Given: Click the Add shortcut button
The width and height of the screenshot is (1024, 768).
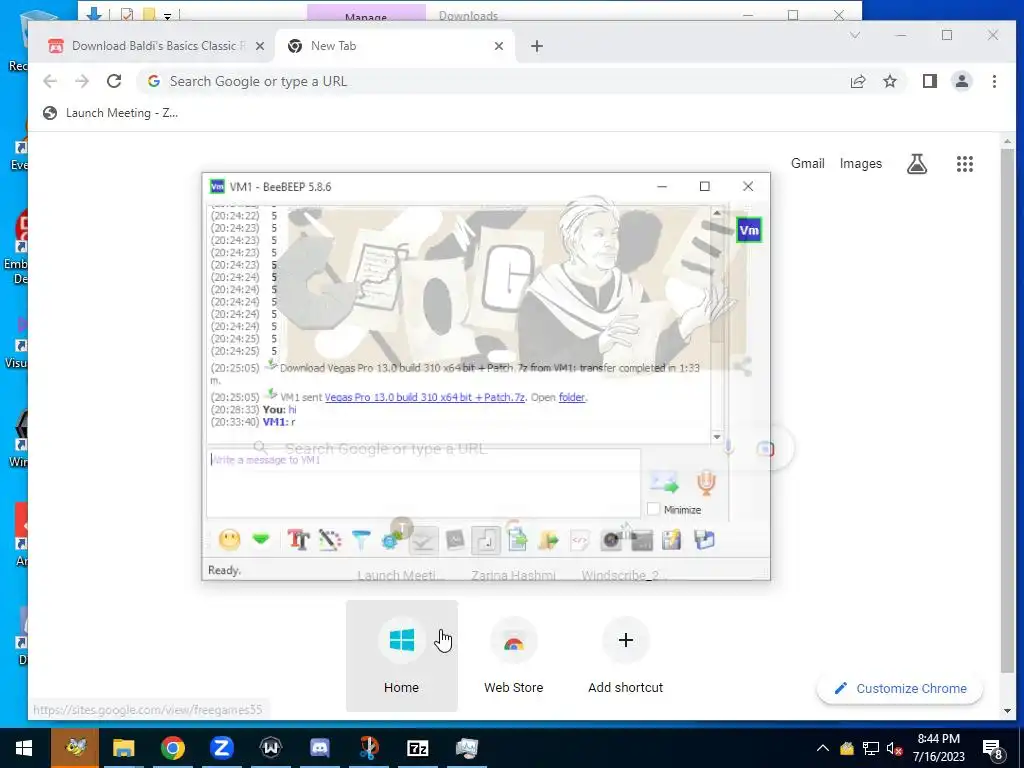Looking at the screenshot, I should click(626, 656).
